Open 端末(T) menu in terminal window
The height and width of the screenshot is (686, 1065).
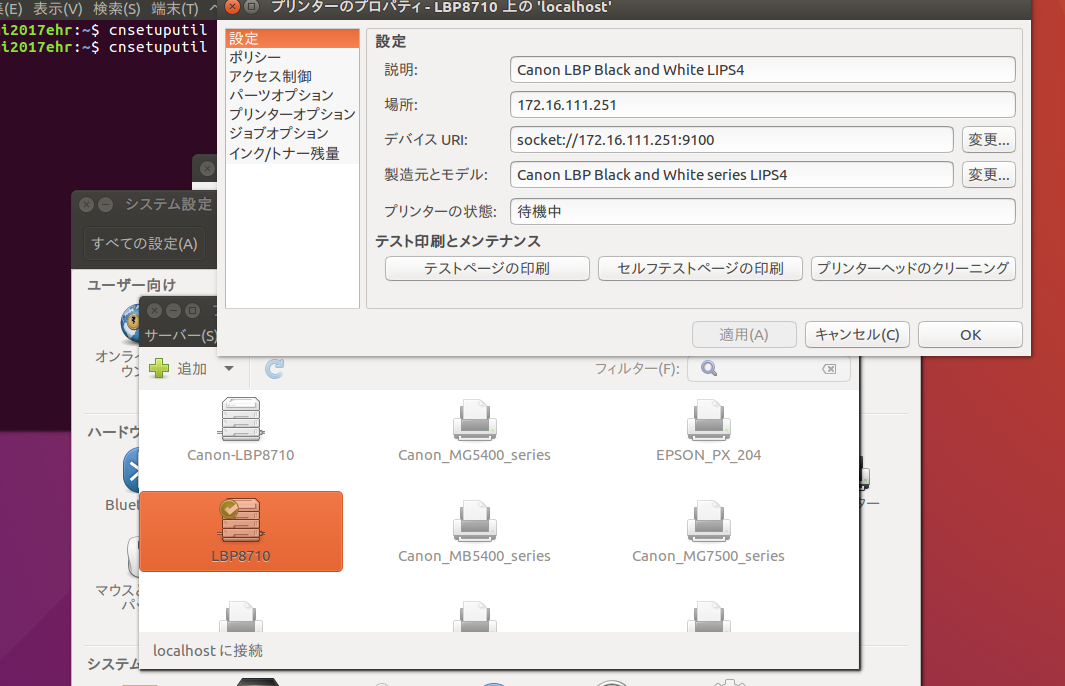click(175, 9)
